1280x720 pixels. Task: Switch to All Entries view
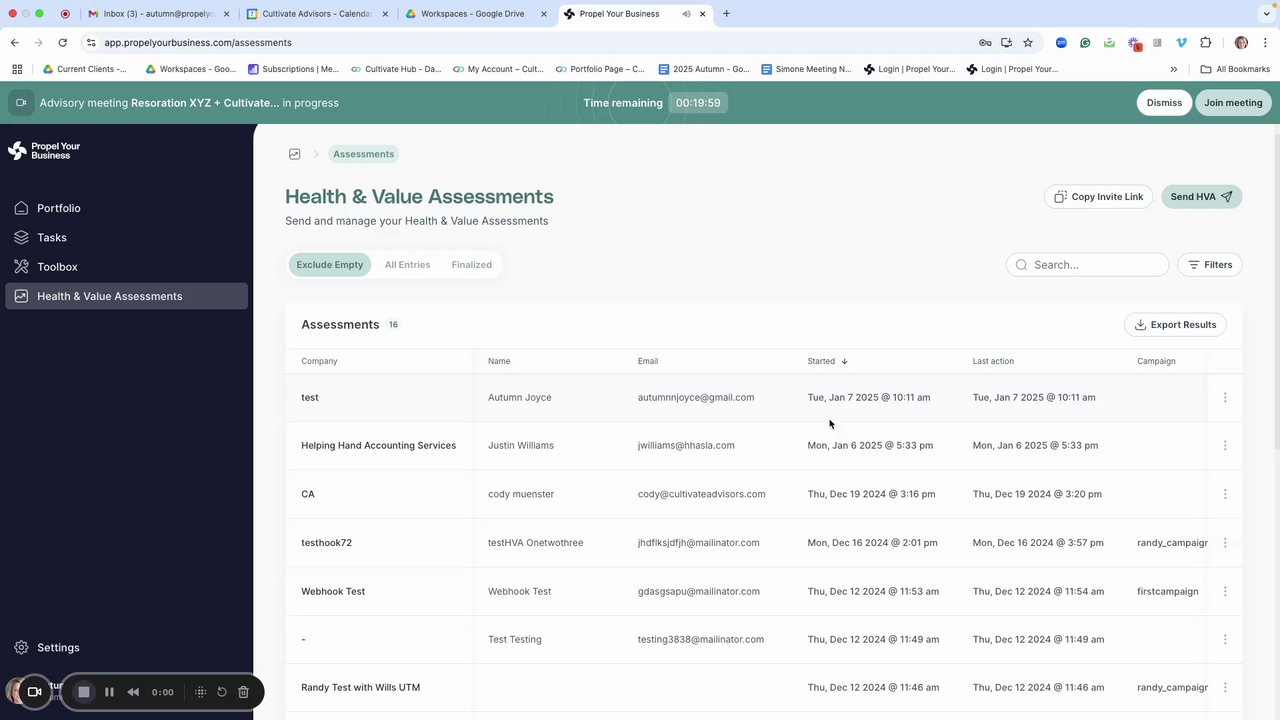(x=407, y=265)
